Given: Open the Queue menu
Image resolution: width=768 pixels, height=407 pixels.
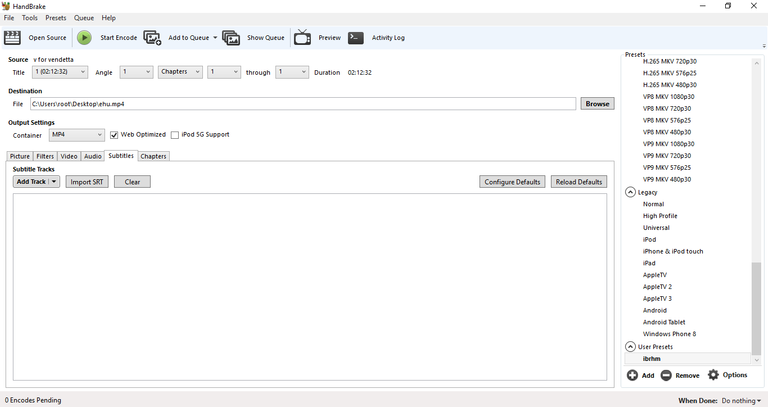Looking at the screenshot, I should point(84,18).
